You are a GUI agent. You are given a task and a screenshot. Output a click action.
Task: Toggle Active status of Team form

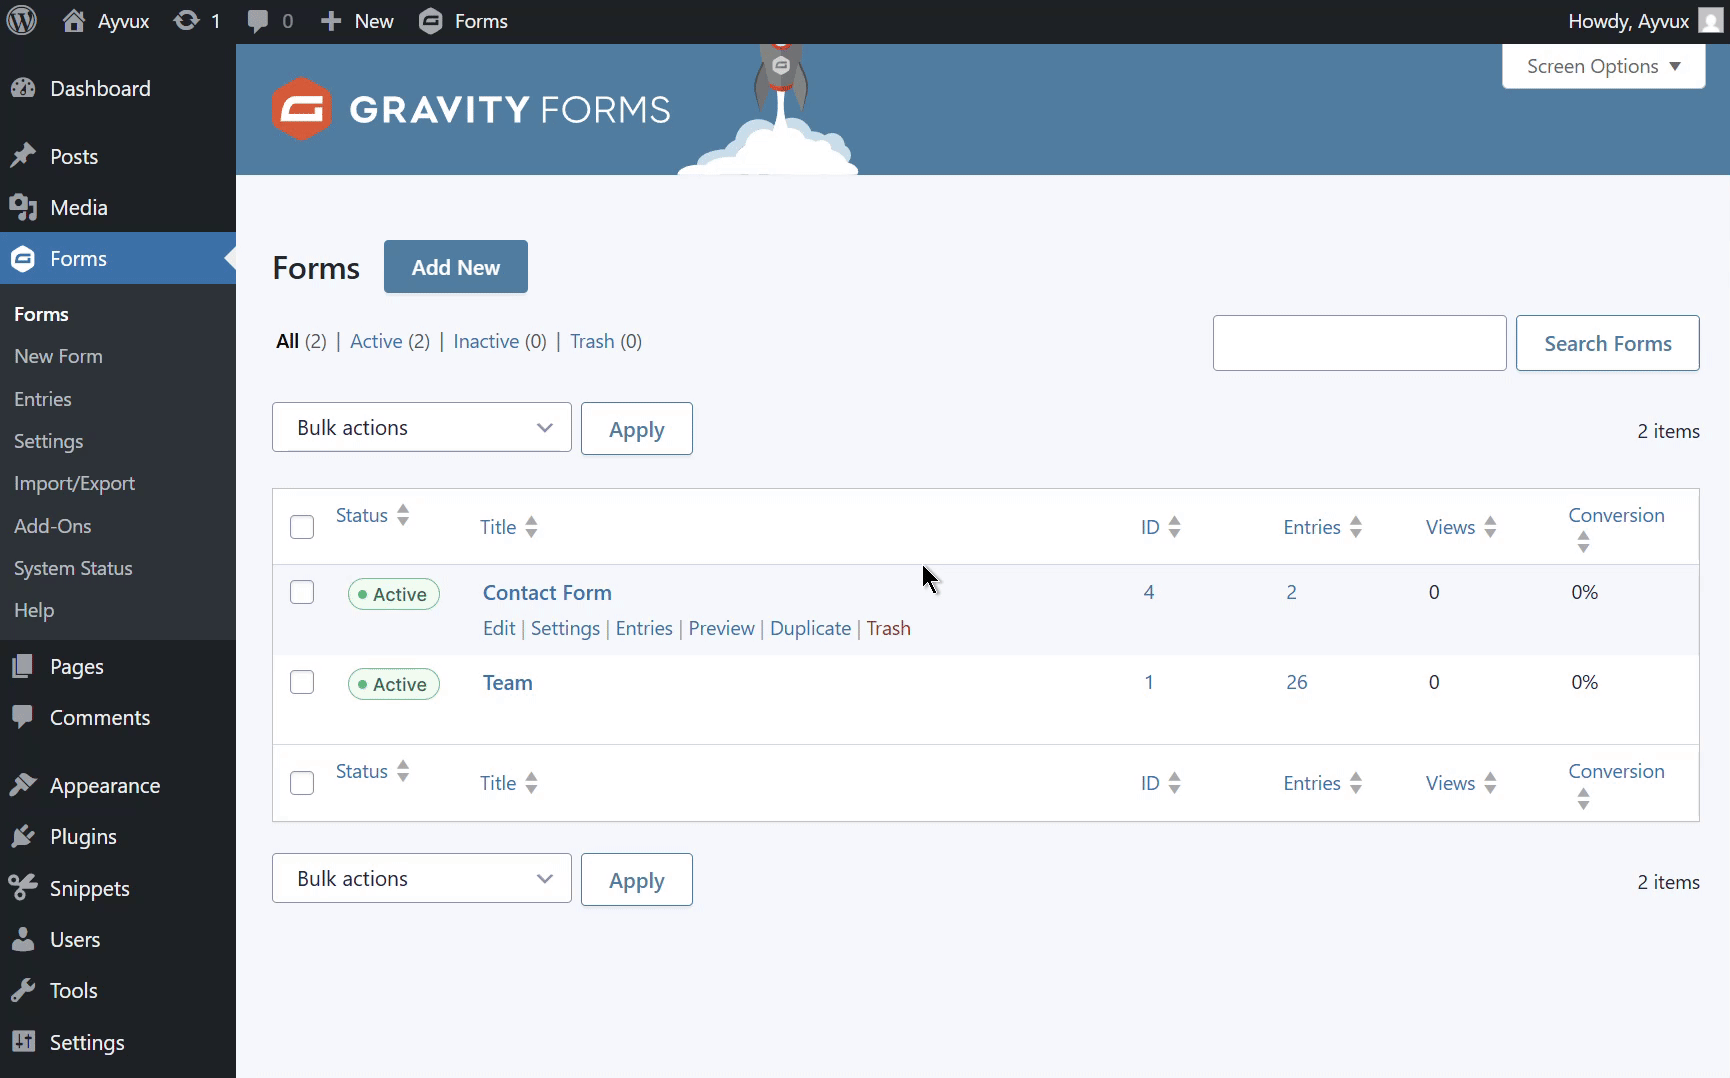pos(393,684)
